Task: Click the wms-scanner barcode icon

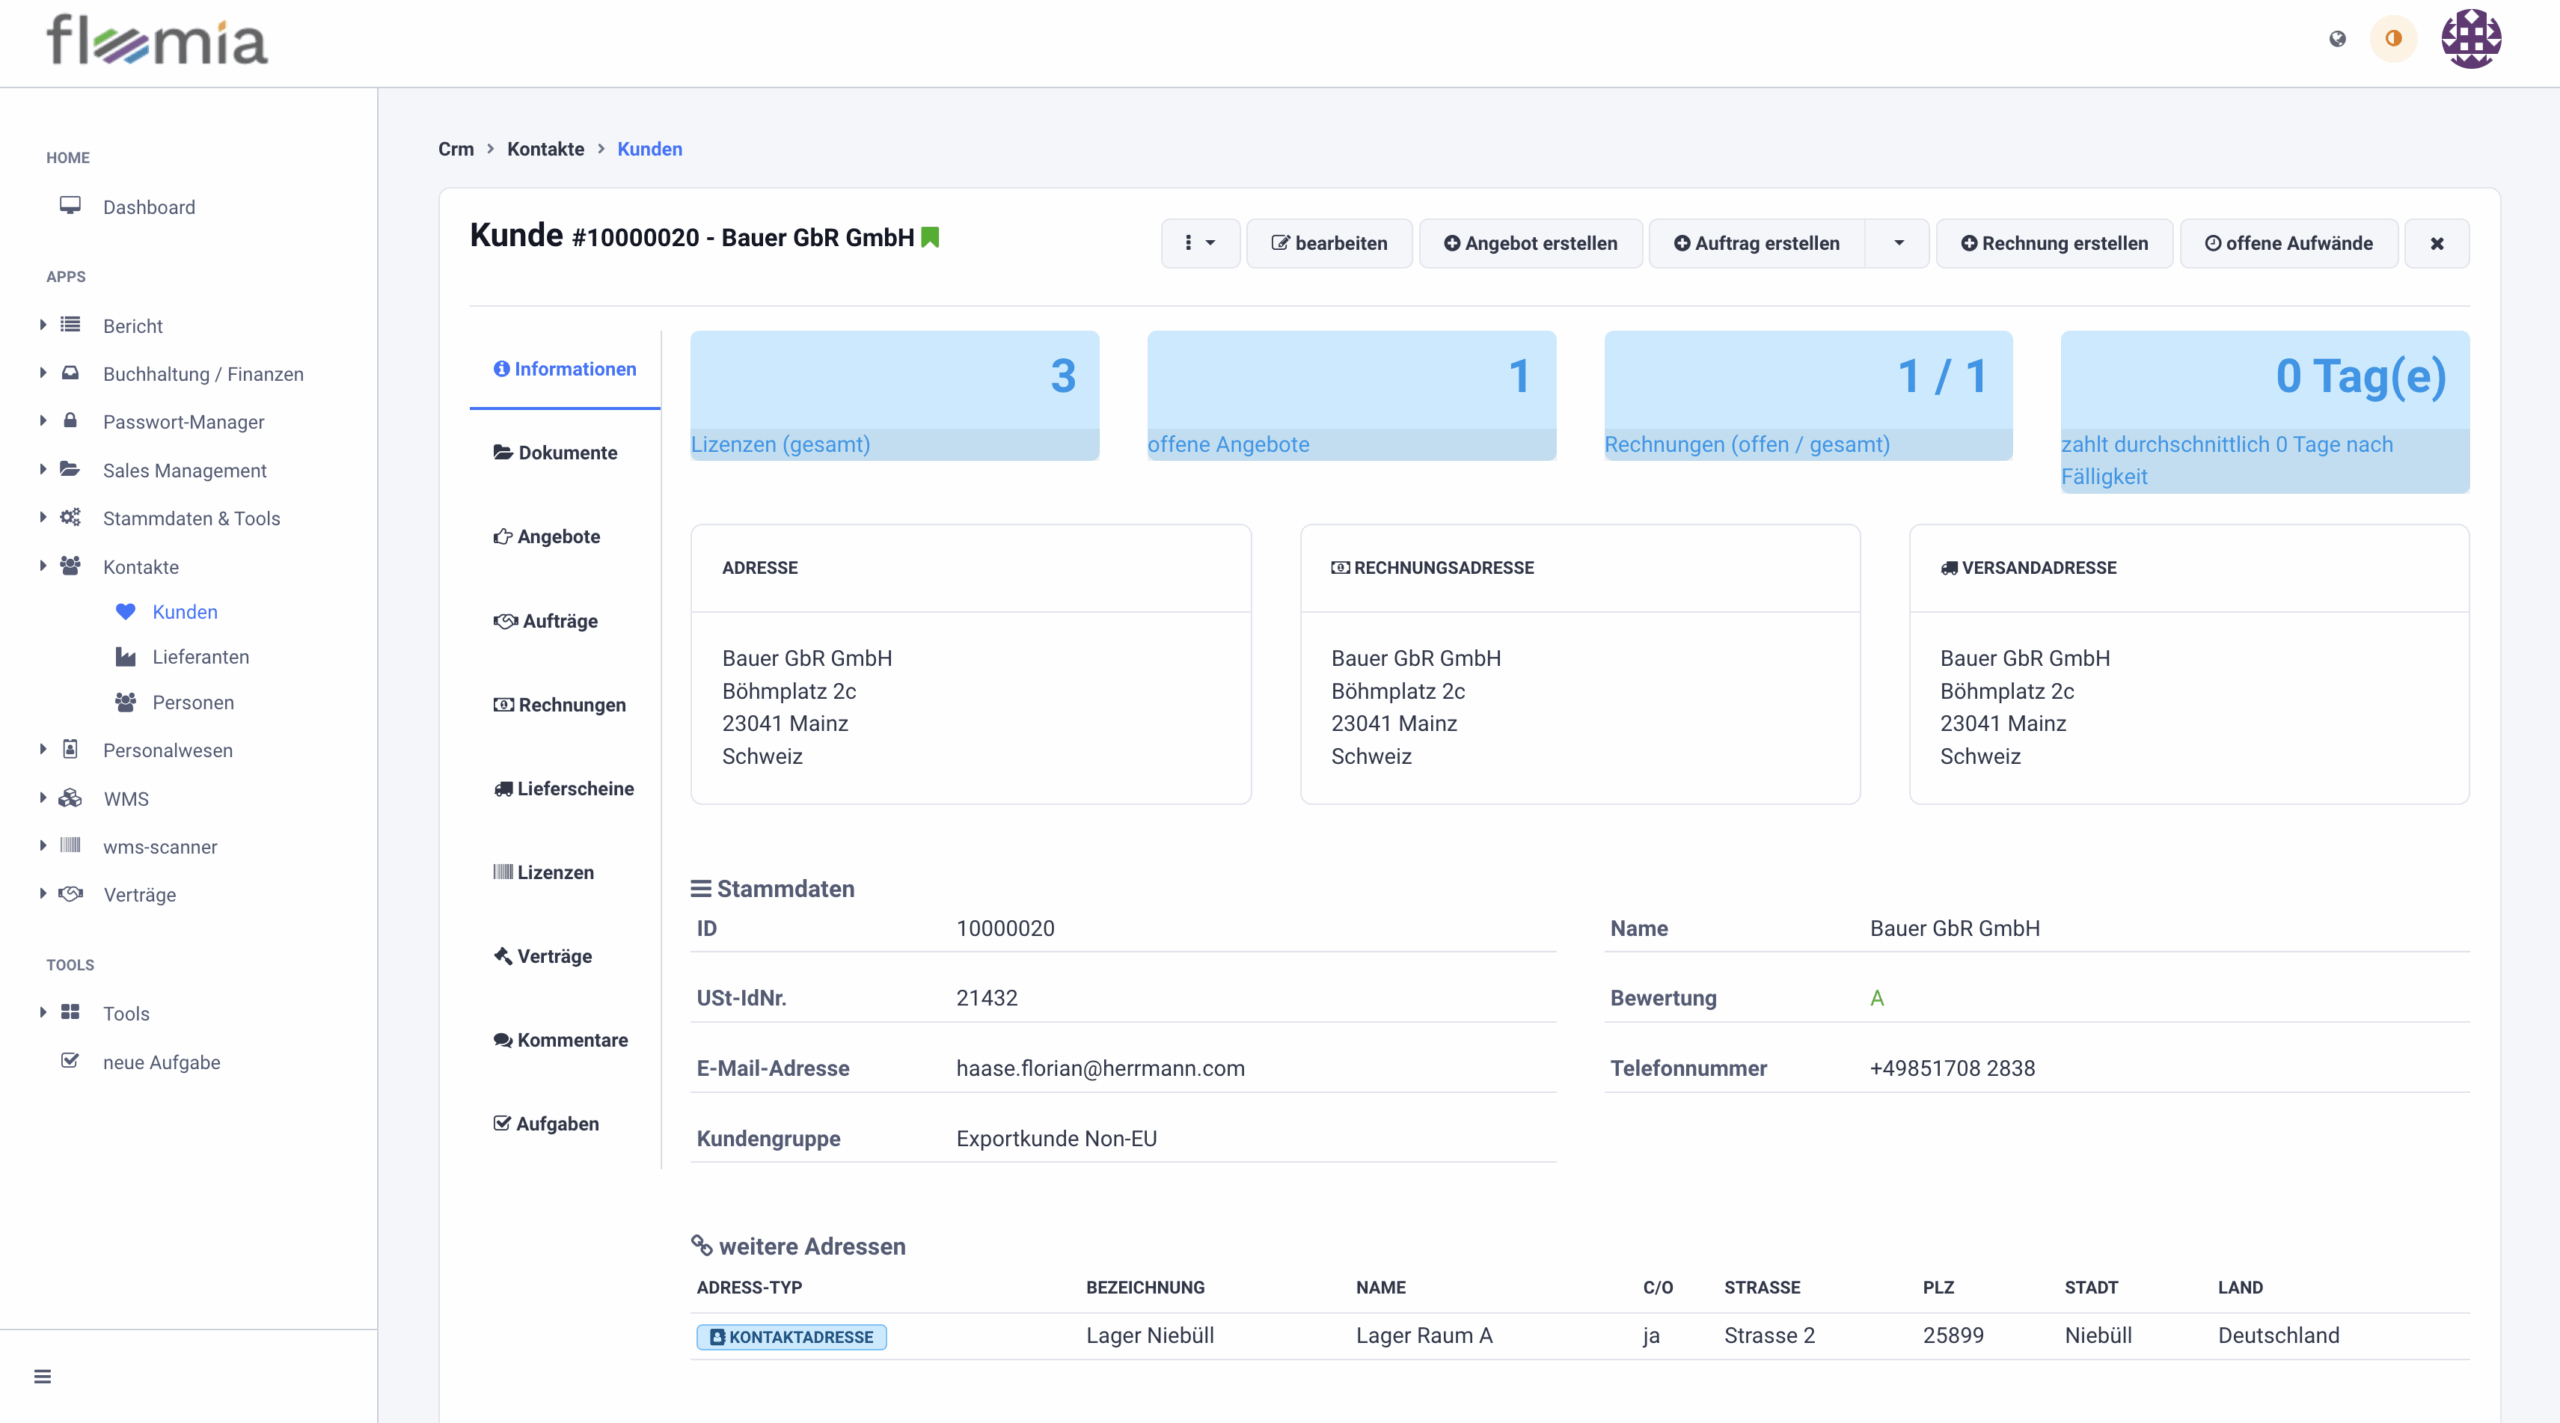Action: (70, 846)
